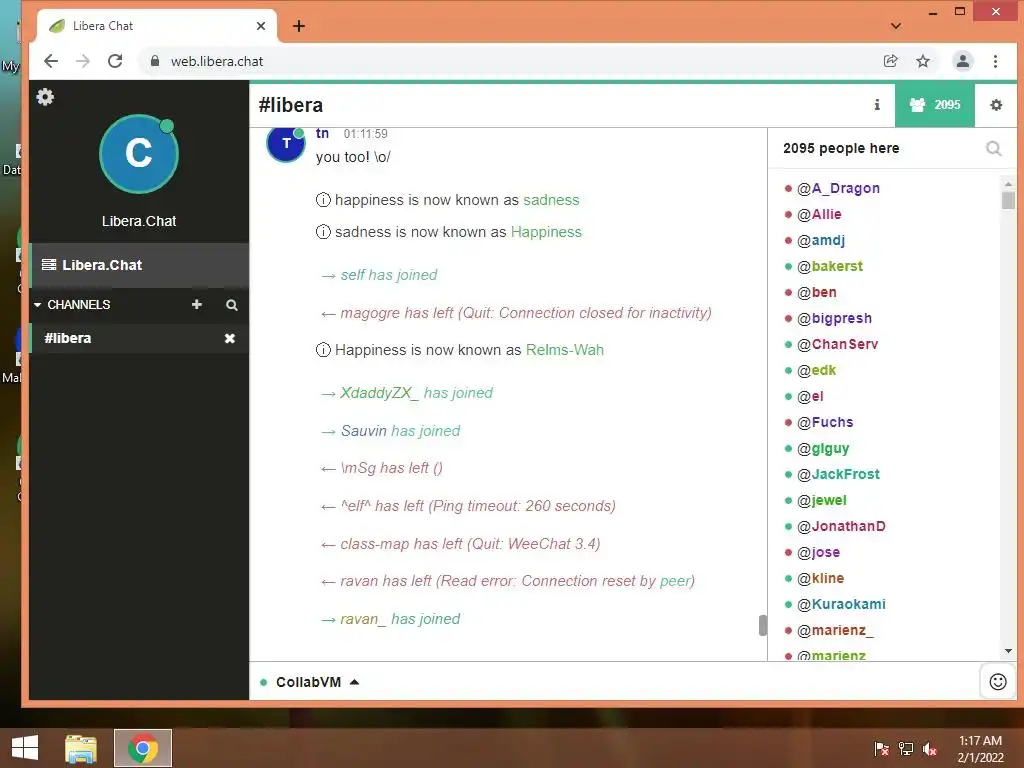Image resolution: width=1024 pixels, height=768 pixels.
Task: Click user @bigpresh in nicklist
Action: pos(834,318)
